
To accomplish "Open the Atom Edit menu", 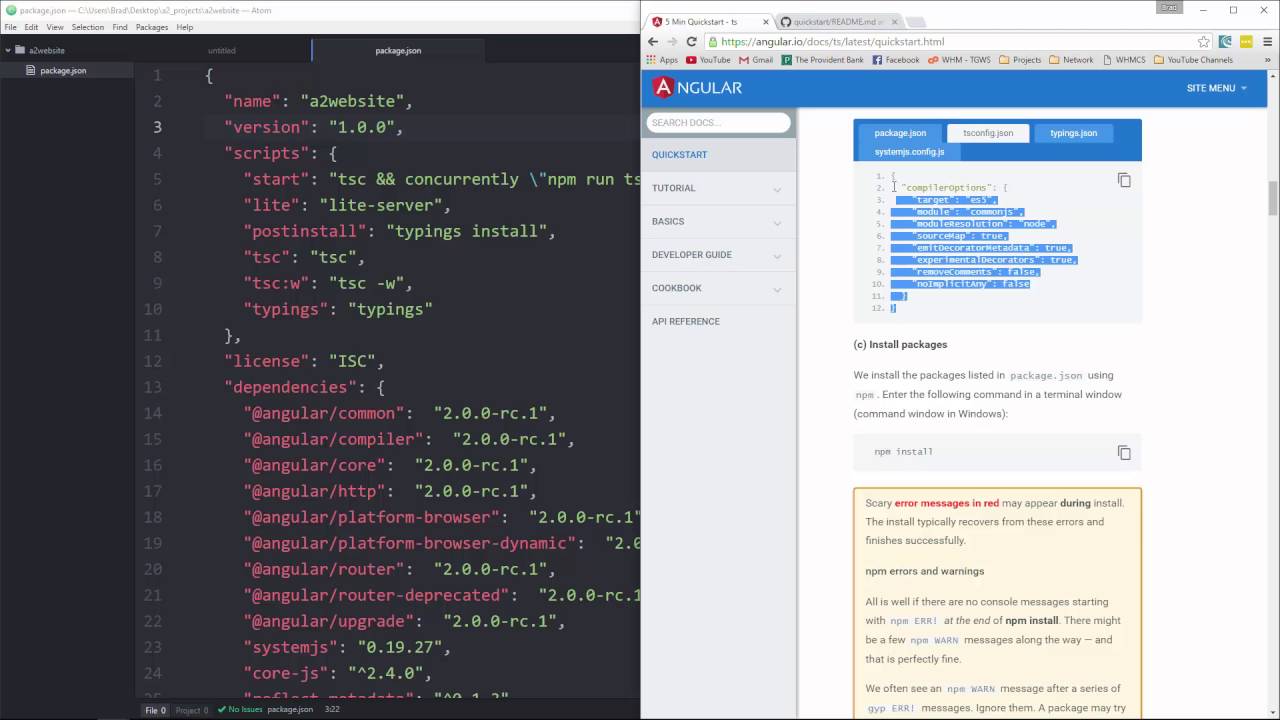I will pyautogui.click(x=32, y=27).
